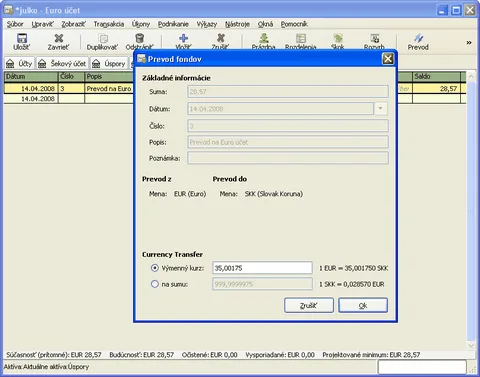The height and width of the screenshot is (377, 480).
Task: Click the 'Budúcnosť: EUR 28,57' status text
Action: (x=142, y=355)
